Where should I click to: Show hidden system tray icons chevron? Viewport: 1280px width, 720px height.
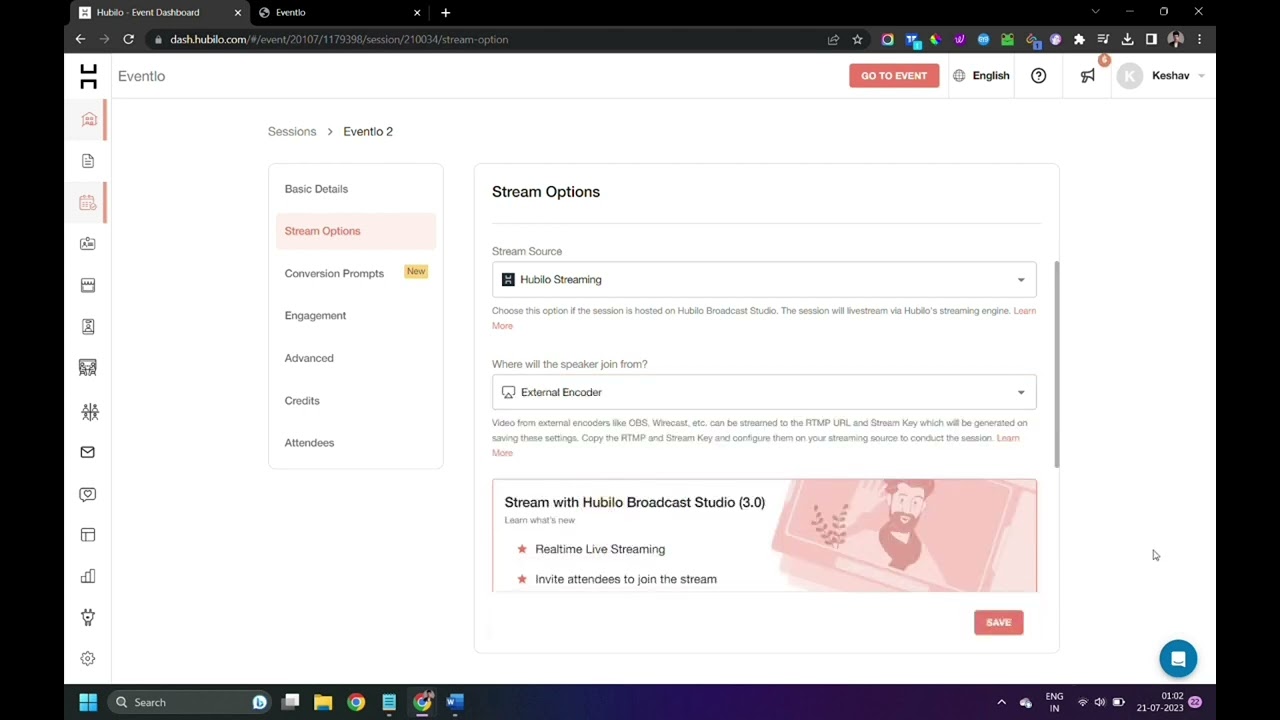1001,702
